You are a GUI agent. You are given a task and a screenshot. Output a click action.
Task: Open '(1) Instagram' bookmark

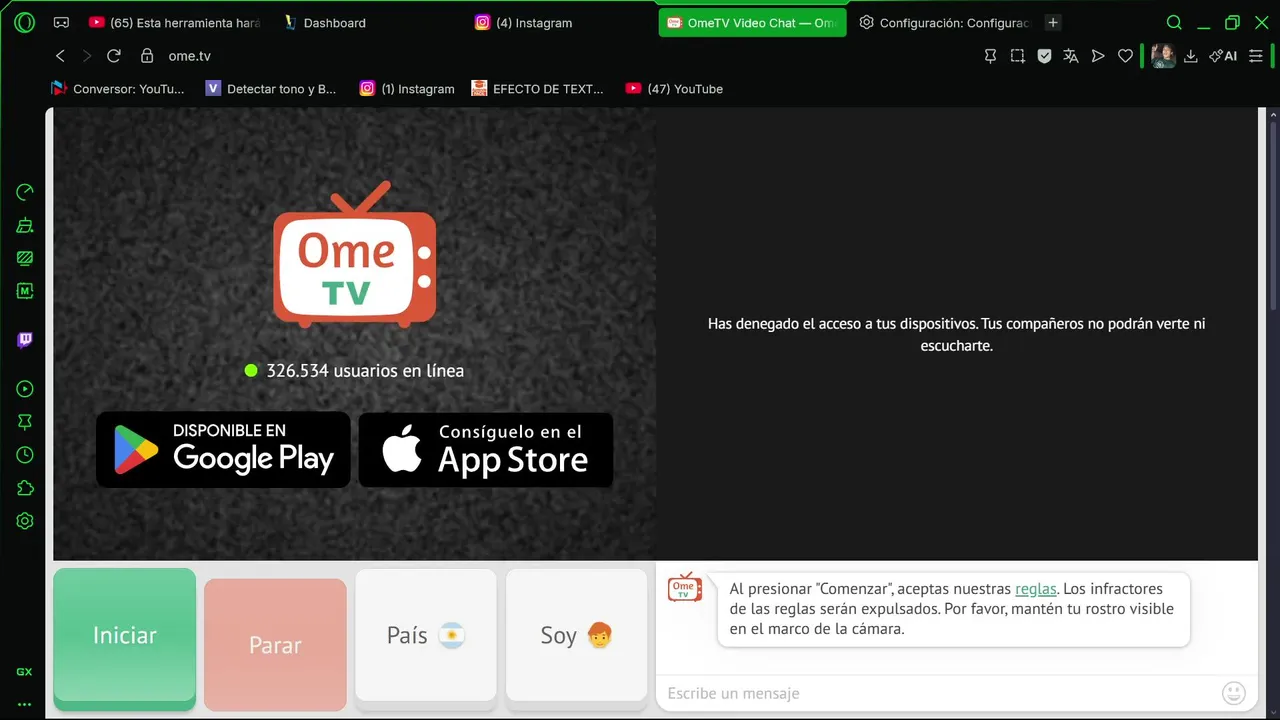coord(407,89)
